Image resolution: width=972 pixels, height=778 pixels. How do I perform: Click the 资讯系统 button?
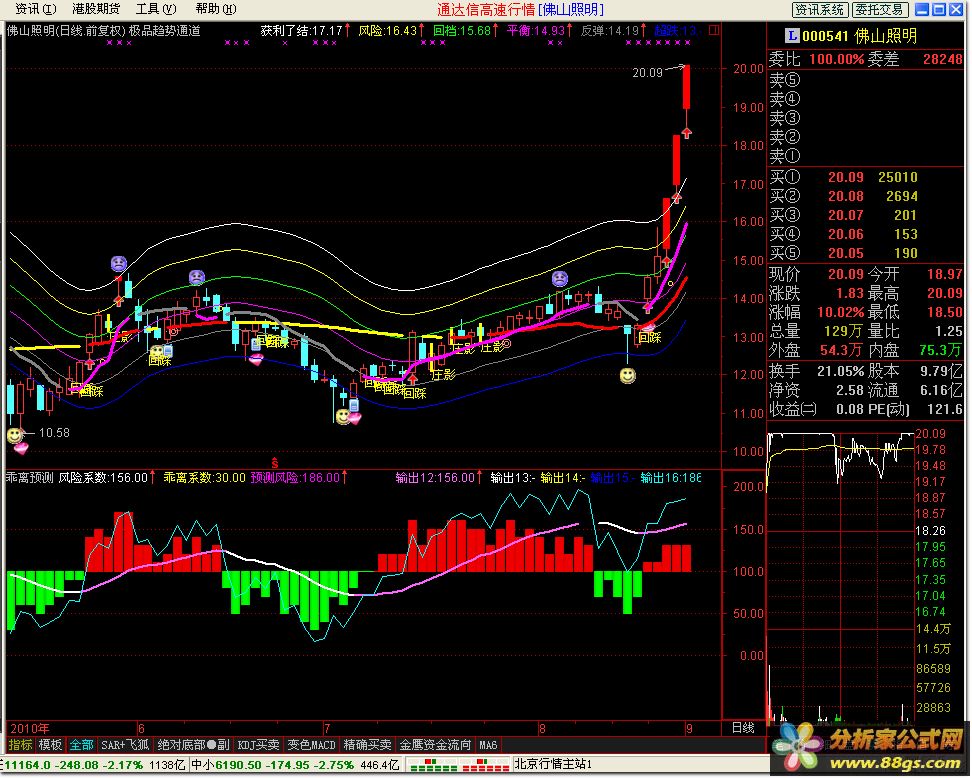click(x=820, y=9)
